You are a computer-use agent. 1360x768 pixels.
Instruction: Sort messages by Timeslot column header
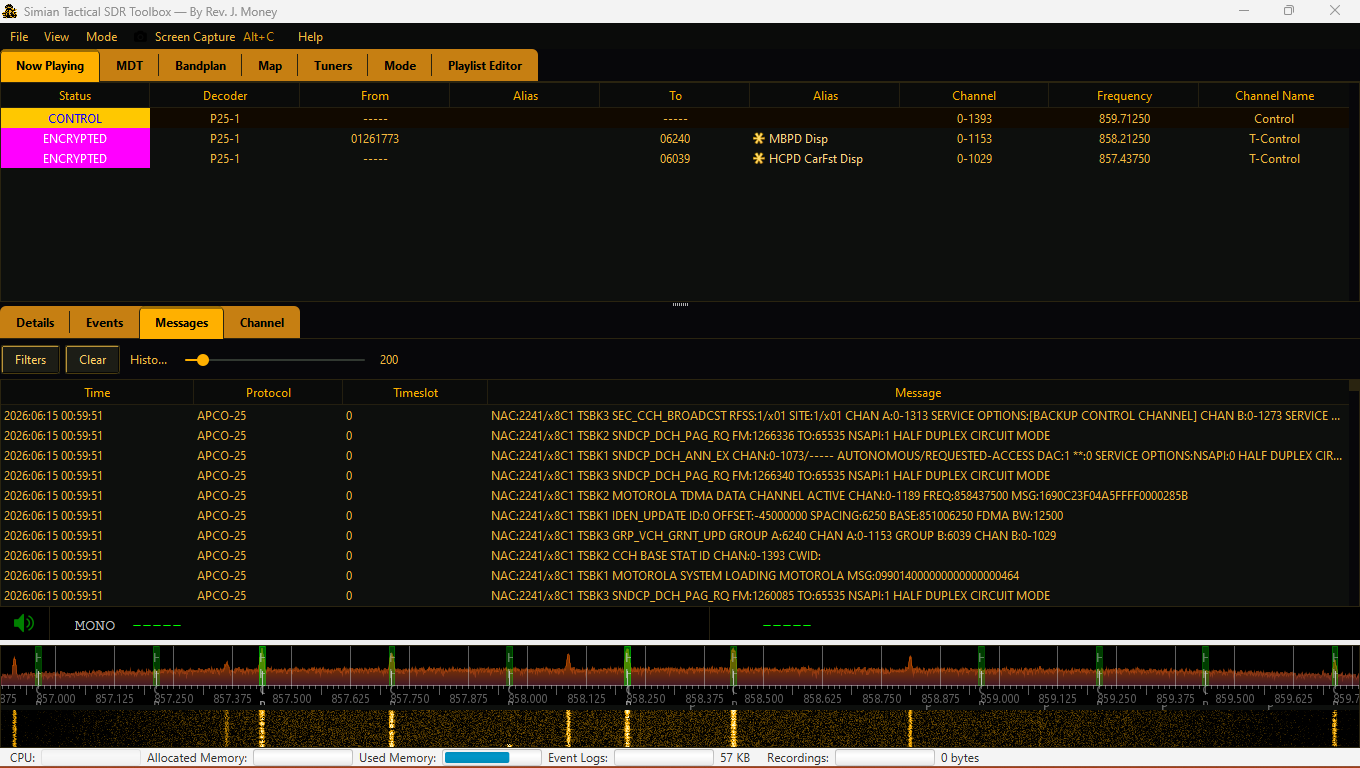415,393
